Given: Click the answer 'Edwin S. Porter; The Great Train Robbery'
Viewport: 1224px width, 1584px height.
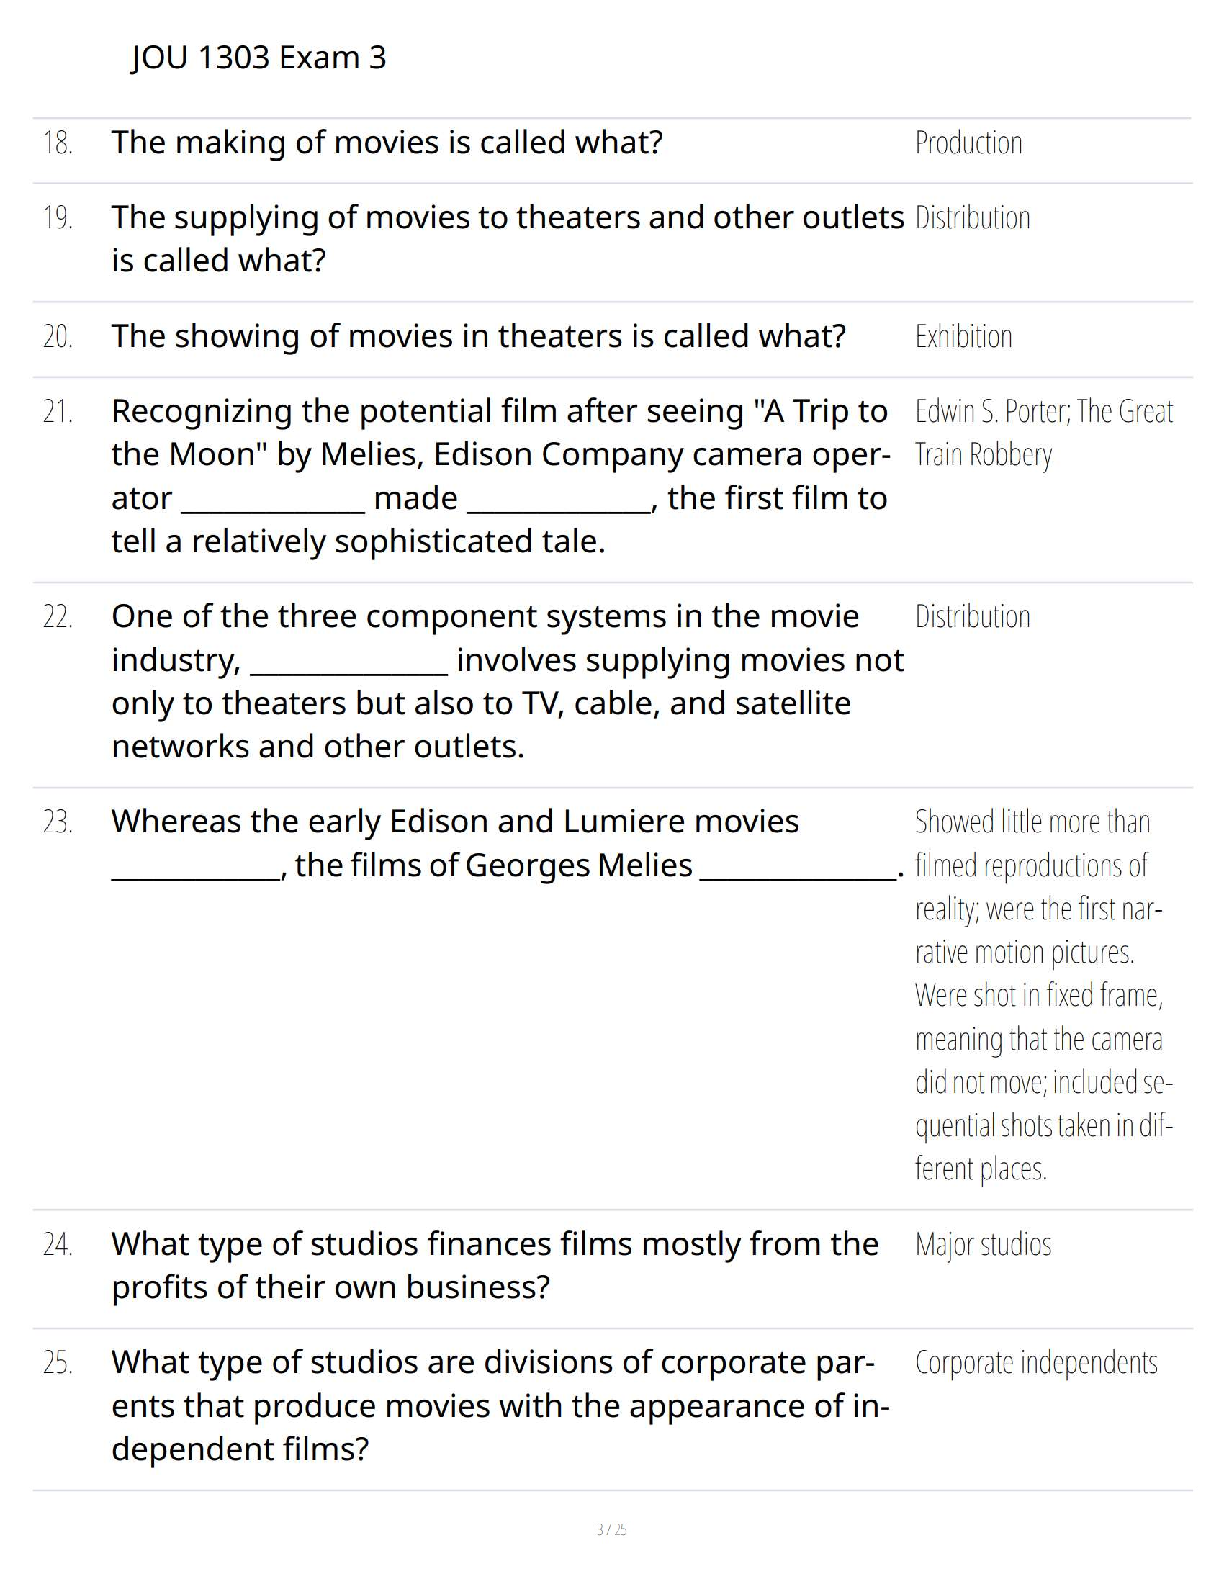Looking at the screenshot, I should (x=1044, y=433).
